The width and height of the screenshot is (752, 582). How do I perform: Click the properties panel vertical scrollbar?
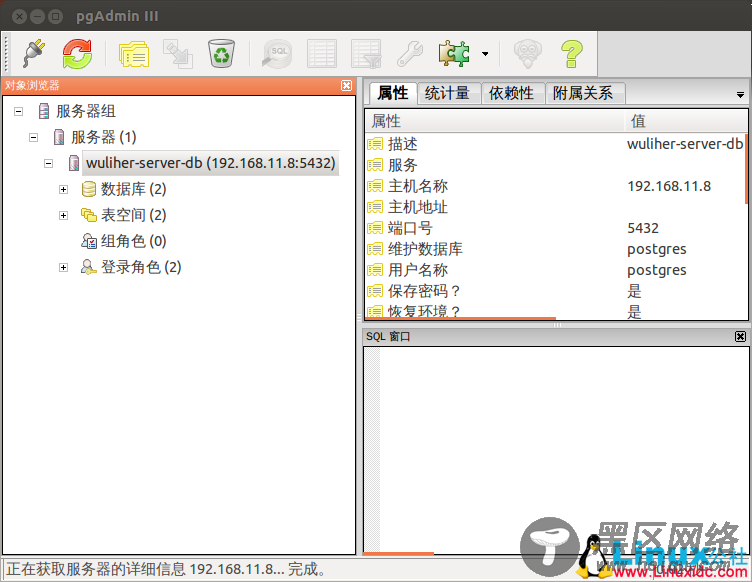746,169
